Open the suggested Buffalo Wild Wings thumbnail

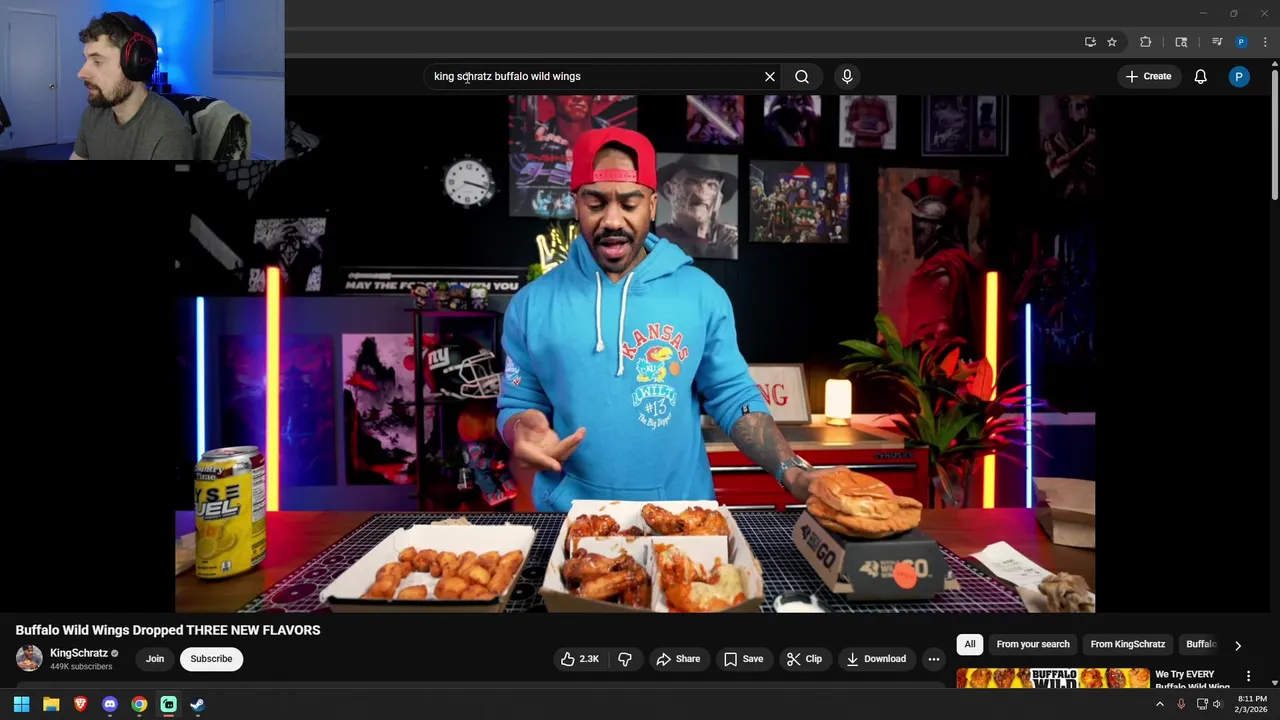pyautogui.click(x=1053, y=677)
